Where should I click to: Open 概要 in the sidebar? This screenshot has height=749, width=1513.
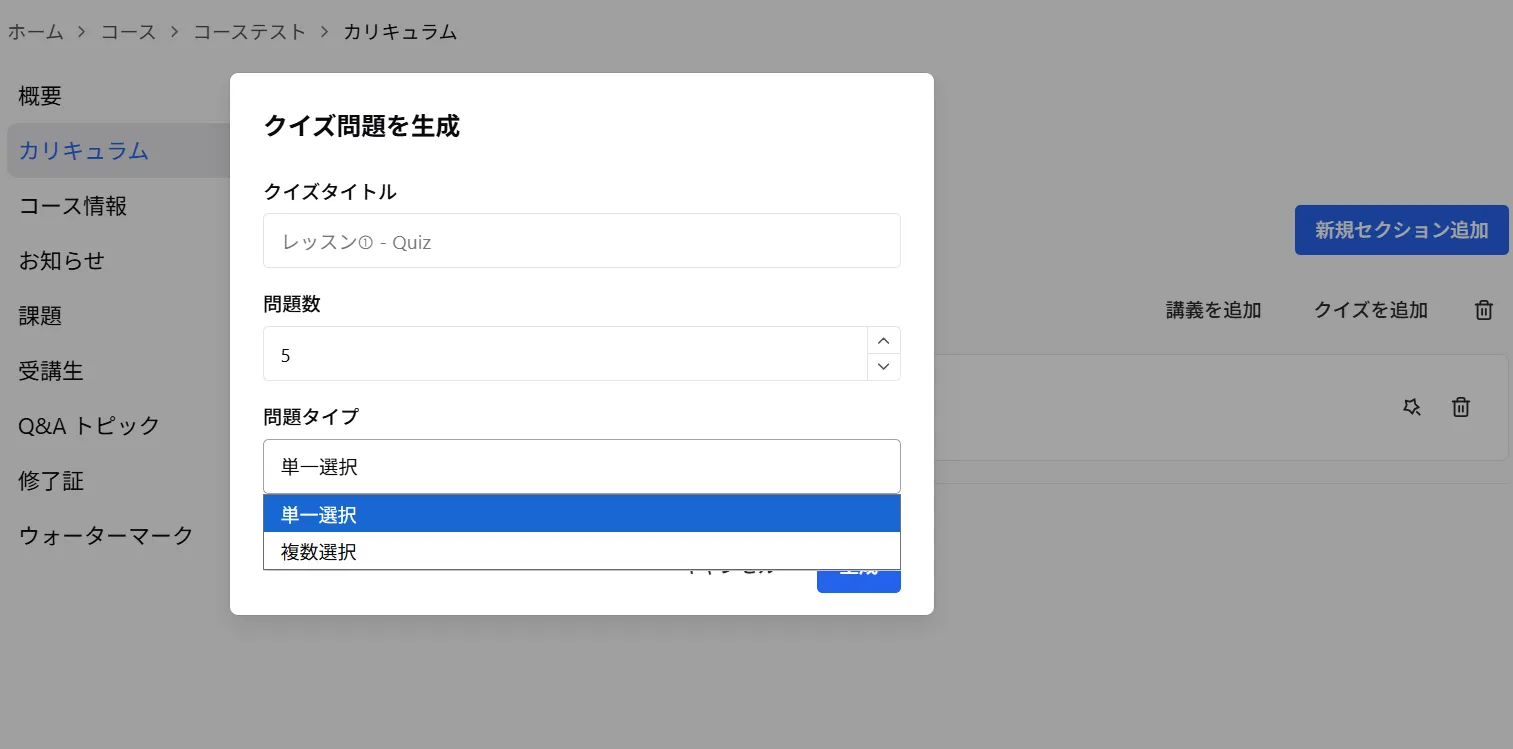click(40, 96)
